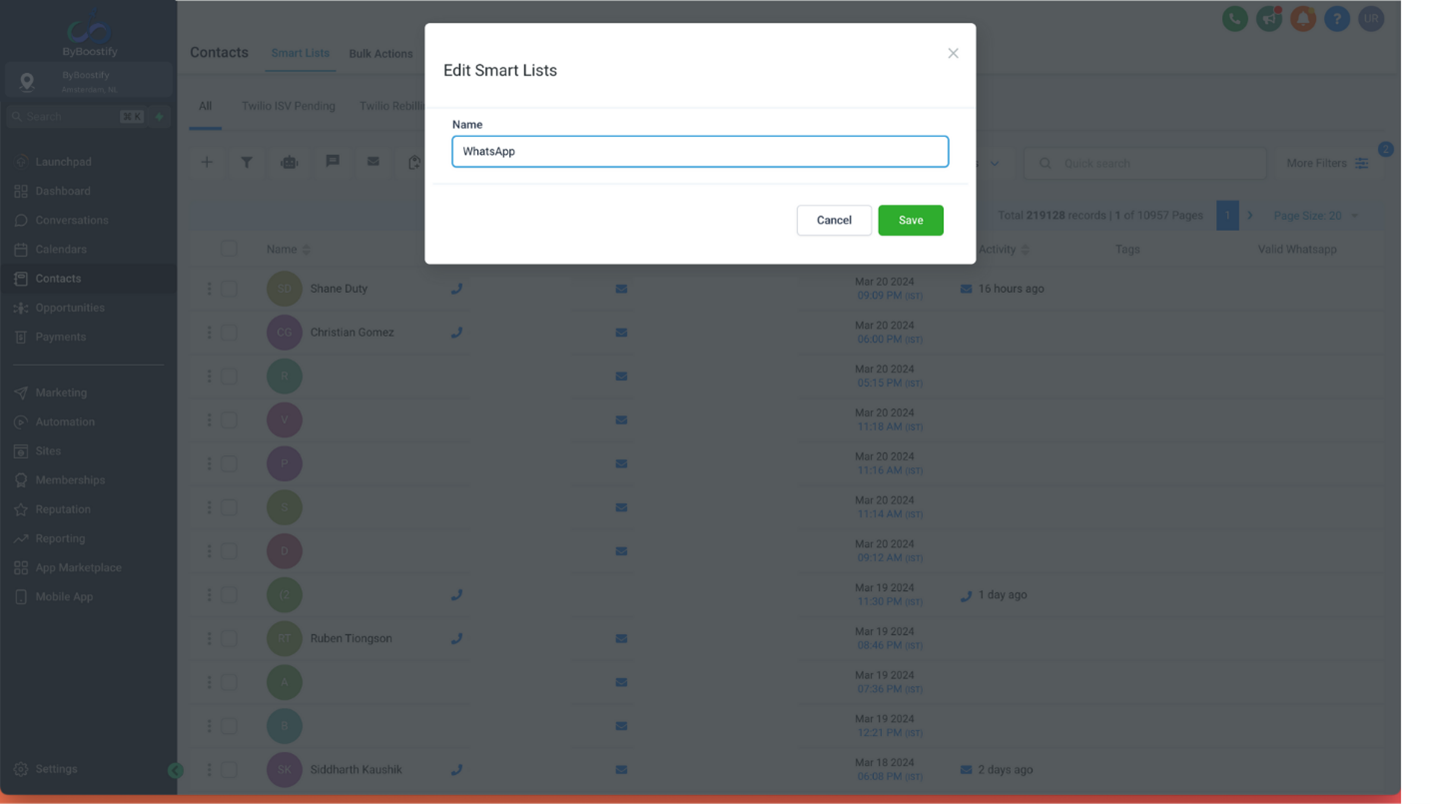Click the email icon in Christian Gomez row

point(621,333)
